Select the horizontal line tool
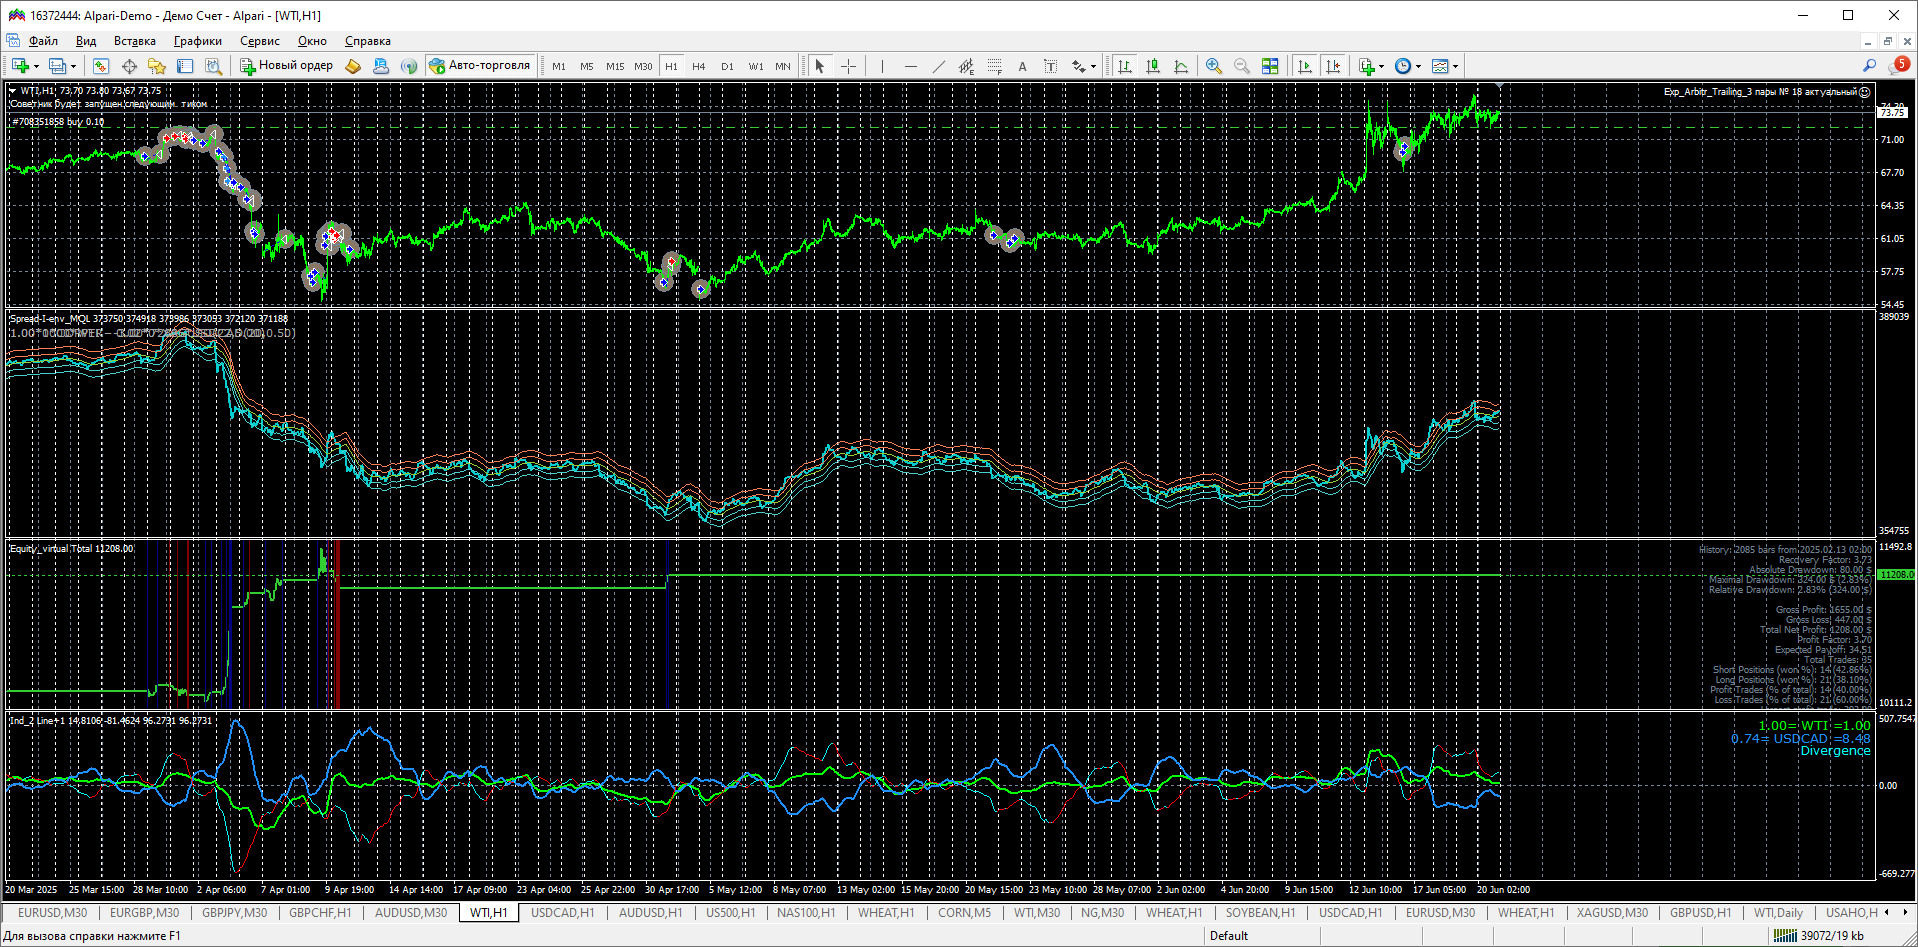 910,66
